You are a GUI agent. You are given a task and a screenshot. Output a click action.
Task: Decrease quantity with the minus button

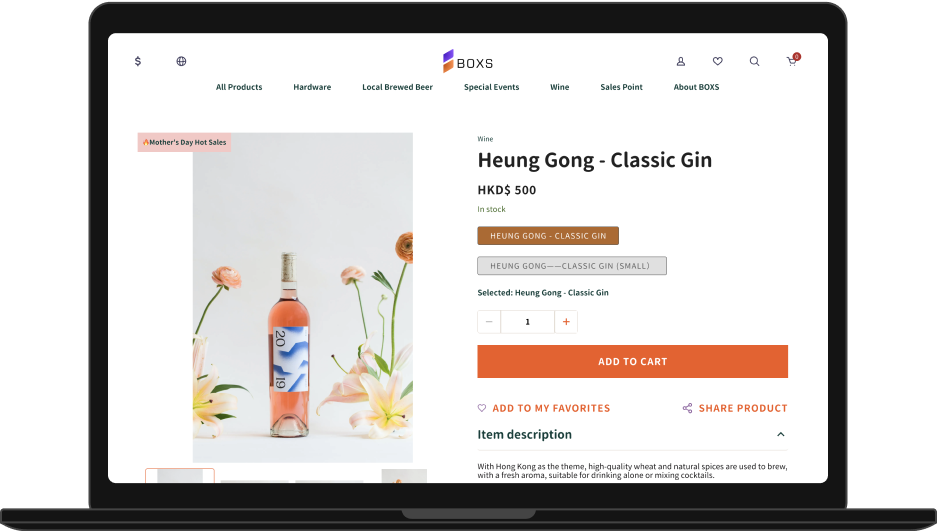[x=489, y=322]
